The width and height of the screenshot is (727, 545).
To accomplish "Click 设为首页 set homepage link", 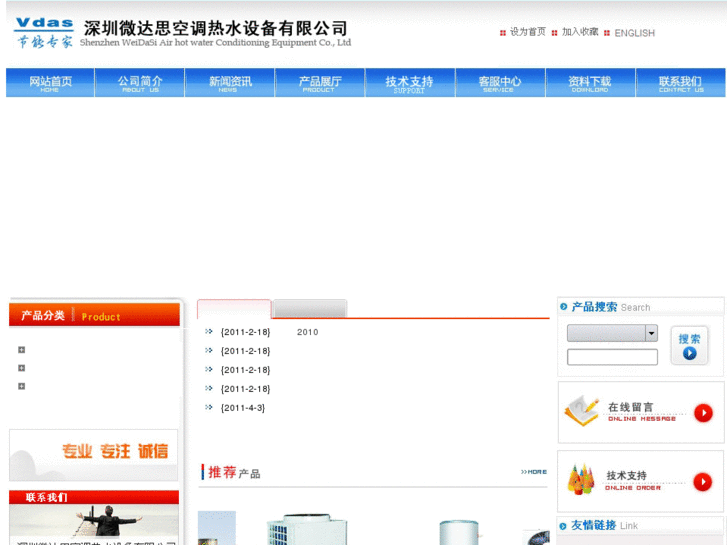I will [x=528, y=32].
